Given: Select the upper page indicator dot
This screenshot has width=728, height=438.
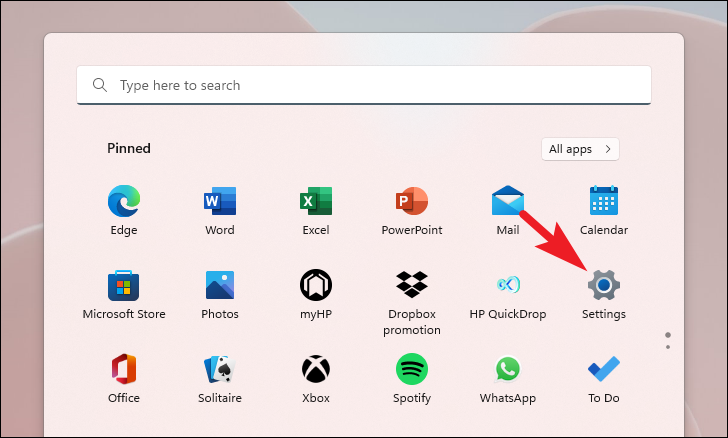Looking at the screenshot, I should click(x=668, y=335).
